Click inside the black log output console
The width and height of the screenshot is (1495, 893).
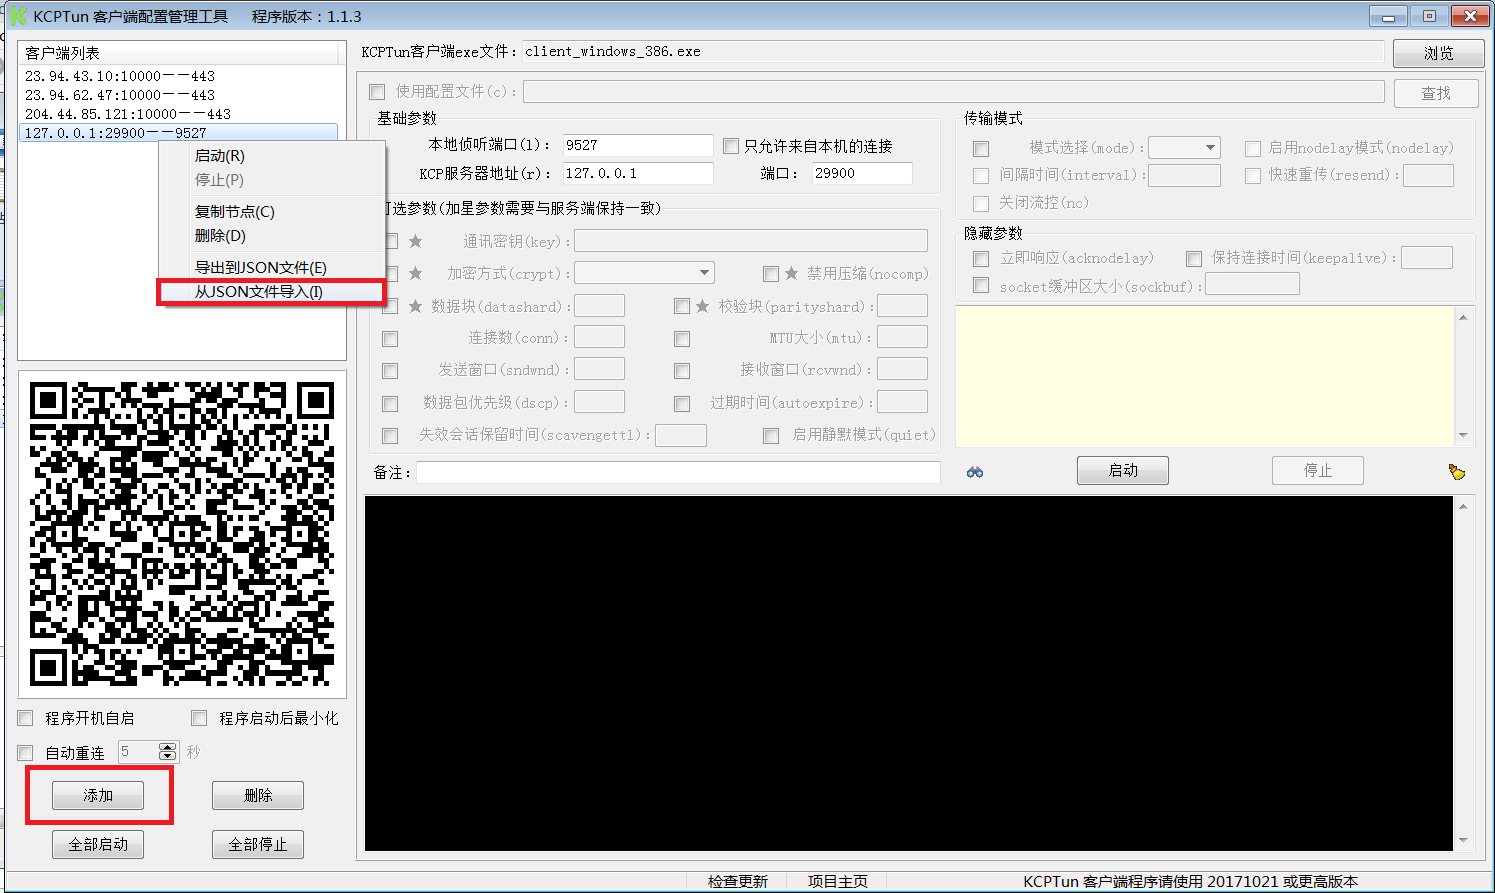pos(908,673)
